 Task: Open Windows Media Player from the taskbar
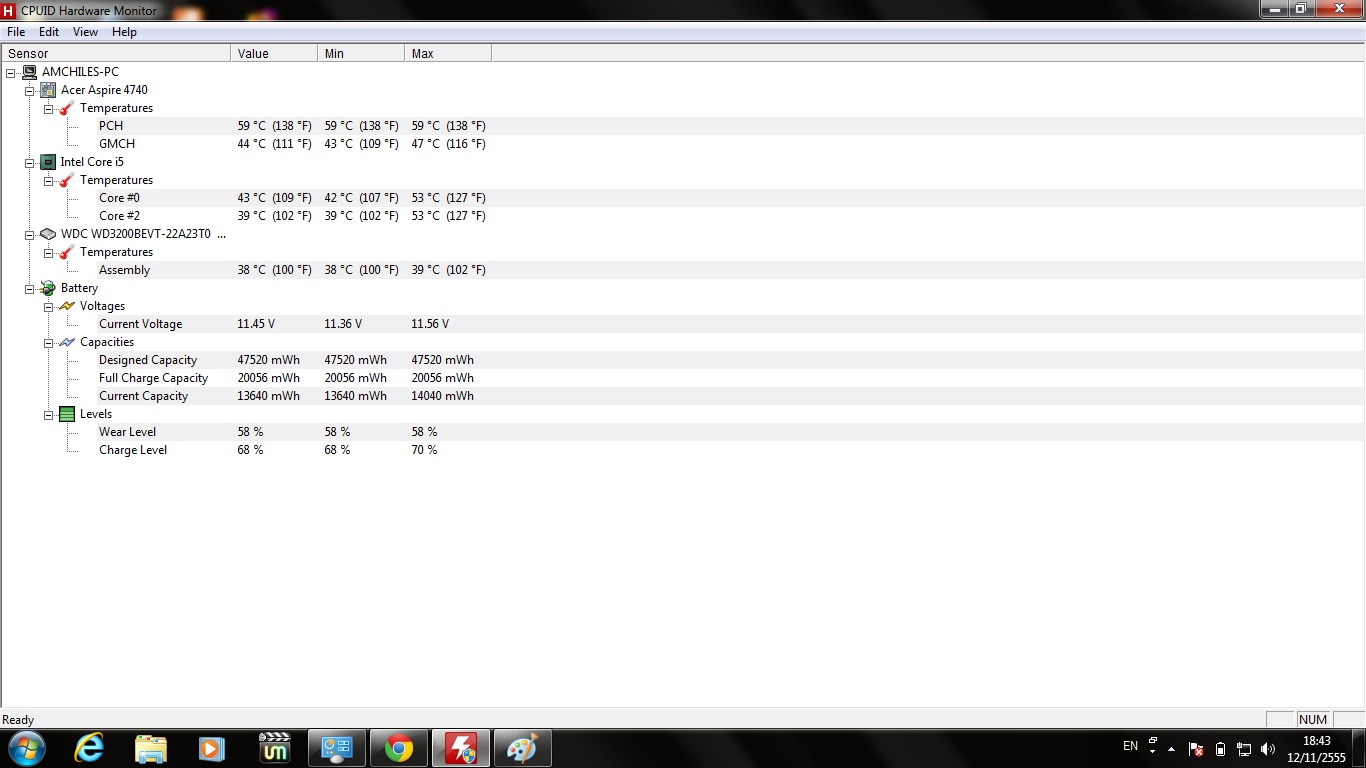coord(211,748)
